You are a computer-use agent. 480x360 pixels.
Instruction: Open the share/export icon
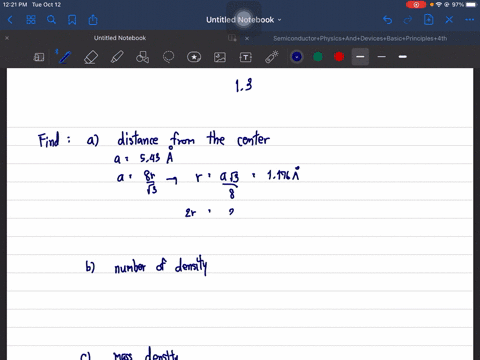[x=93, y=20]
